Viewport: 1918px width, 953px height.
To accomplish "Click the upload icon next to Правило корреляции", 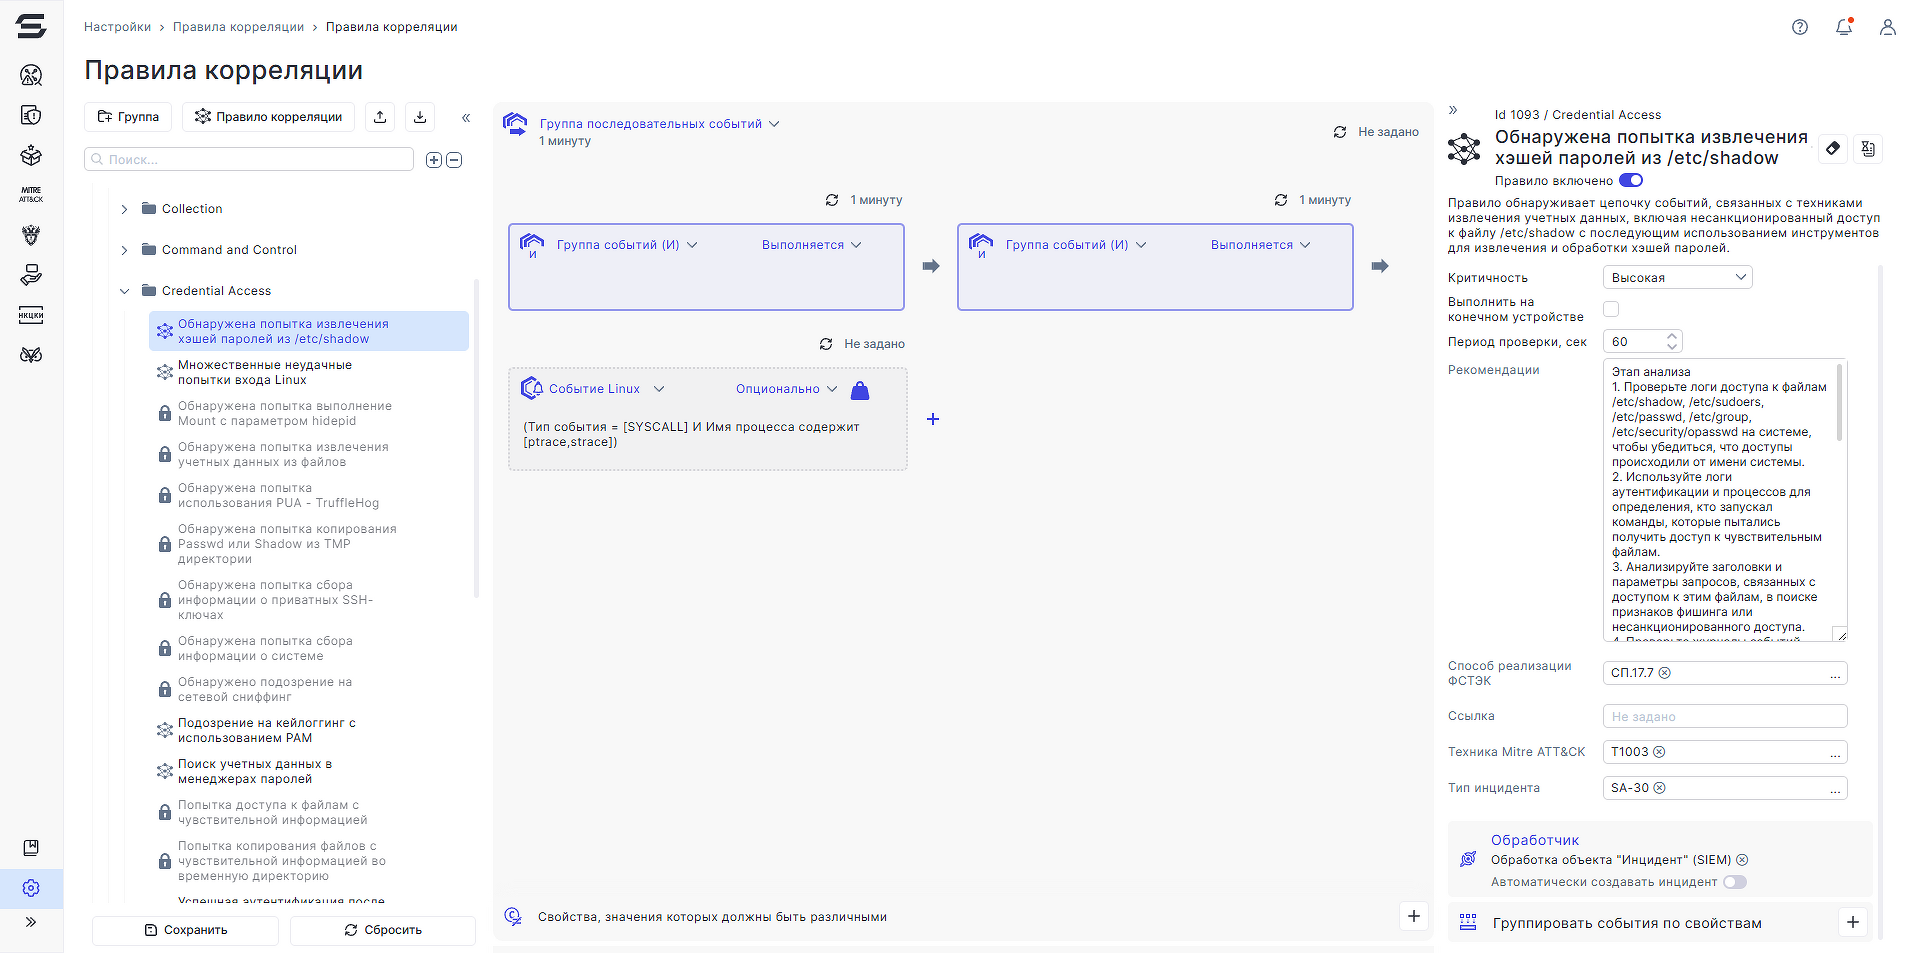I will click(x=380, y=117).
